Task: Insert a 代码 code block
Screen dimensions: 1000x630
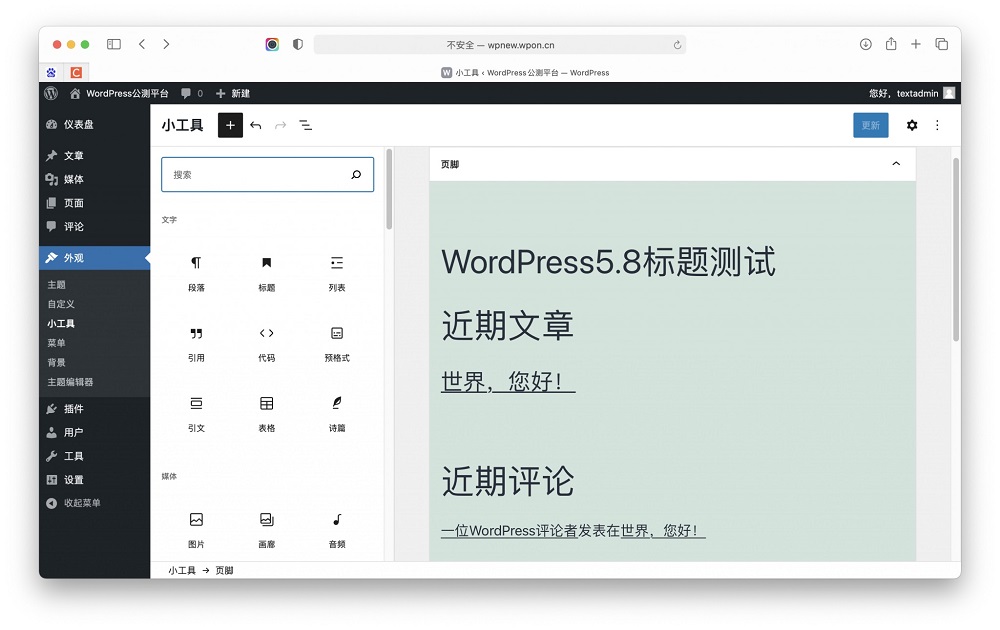Action: 266,340
